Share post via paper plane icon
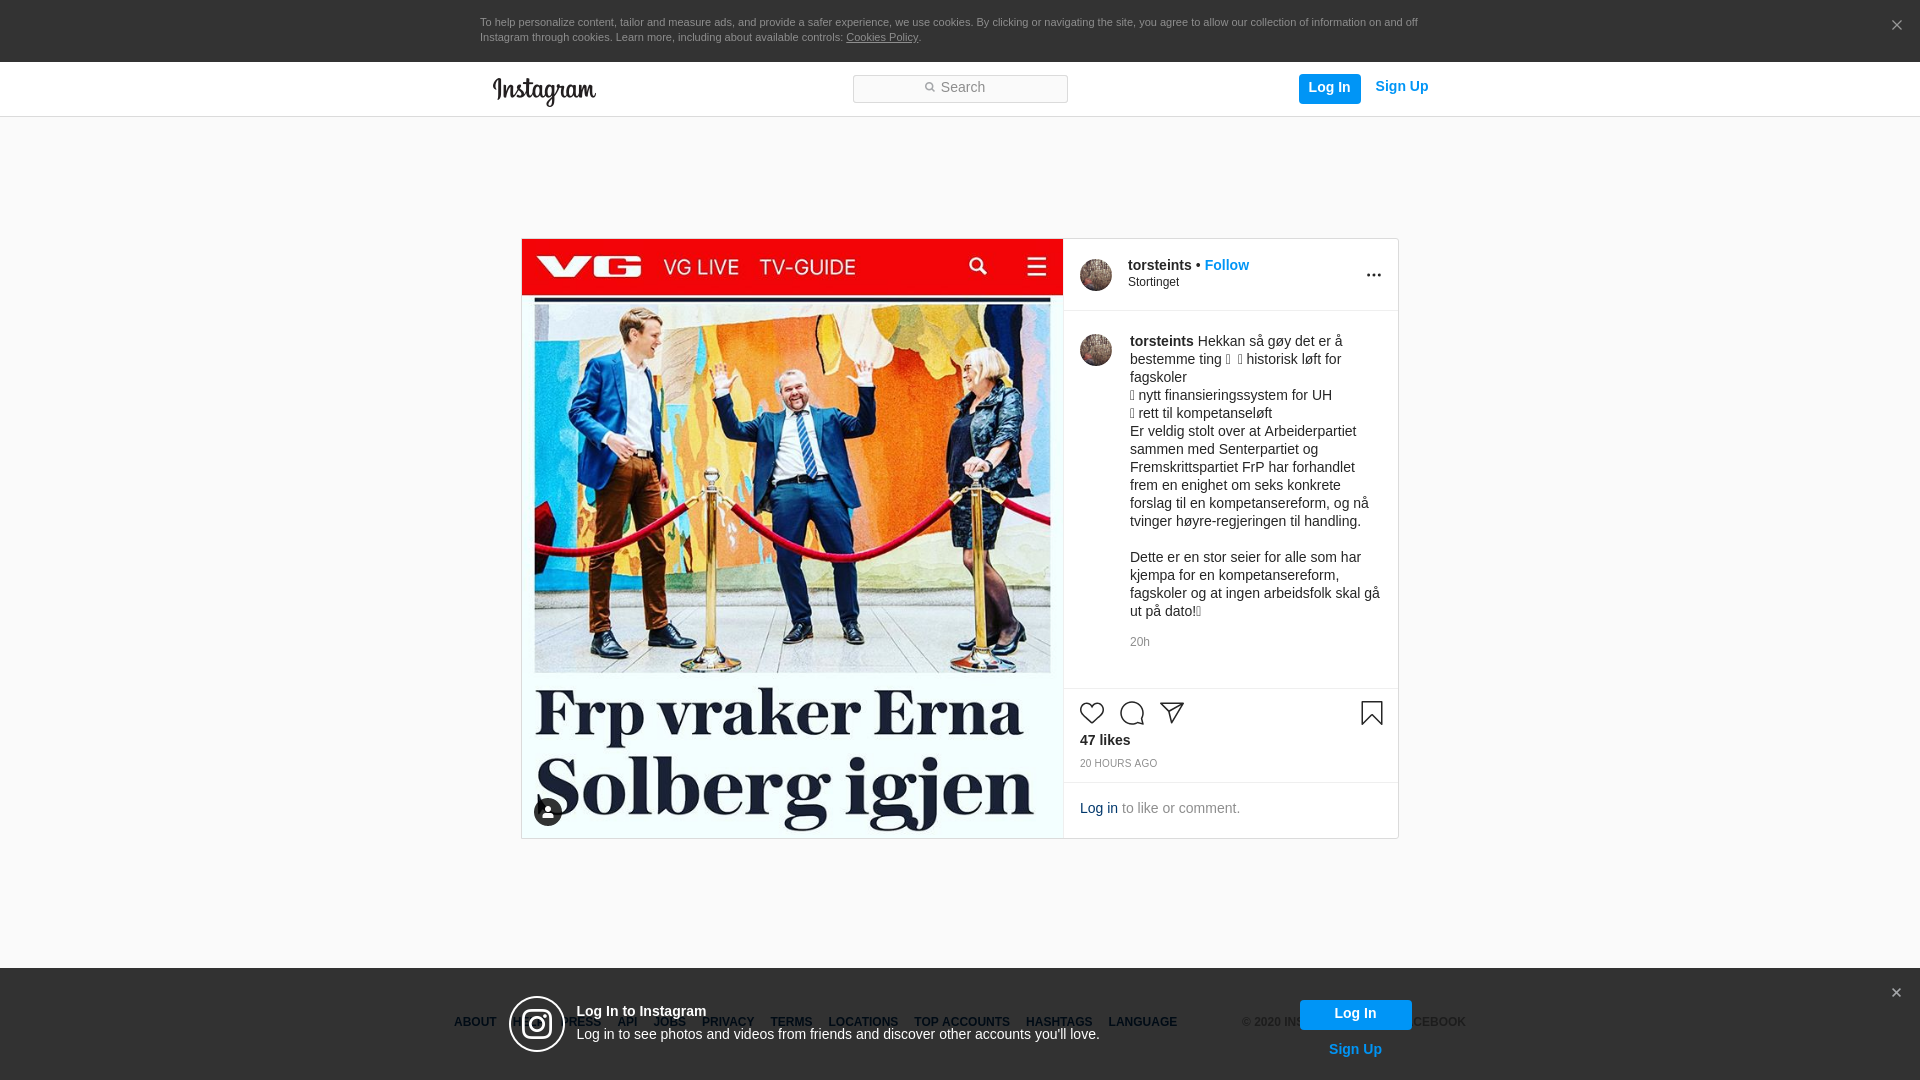Image resolution: width=1920 pixels, height=1080 pixels. point(1172,713)
